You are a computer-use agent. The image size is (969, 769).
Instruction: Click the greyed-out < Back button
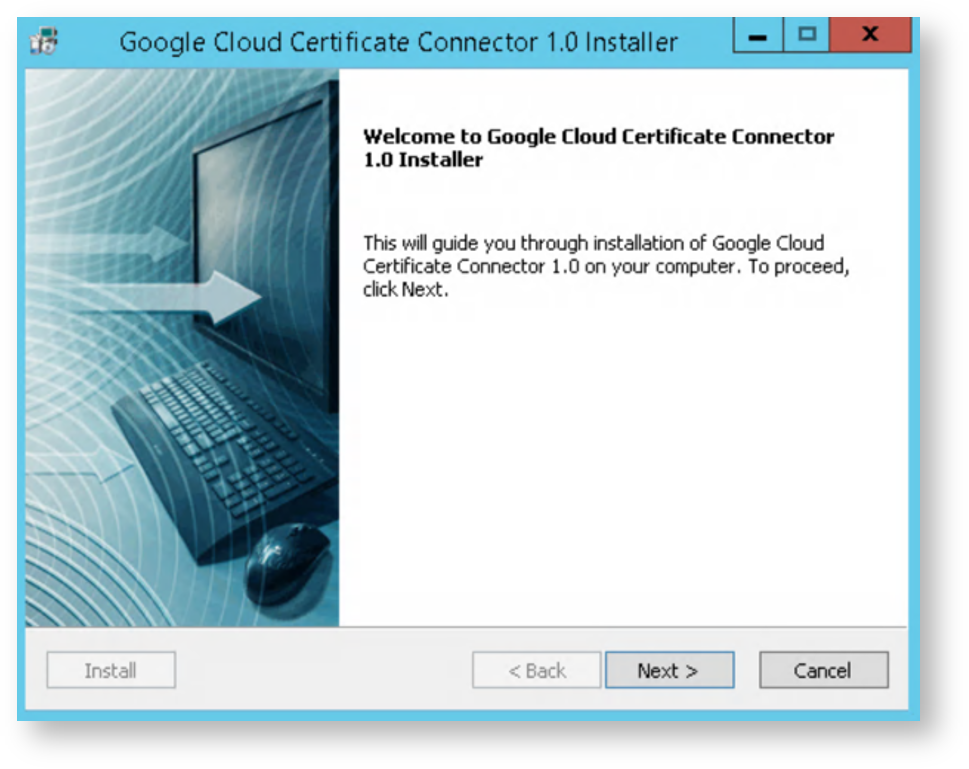[x=537, y=671]
